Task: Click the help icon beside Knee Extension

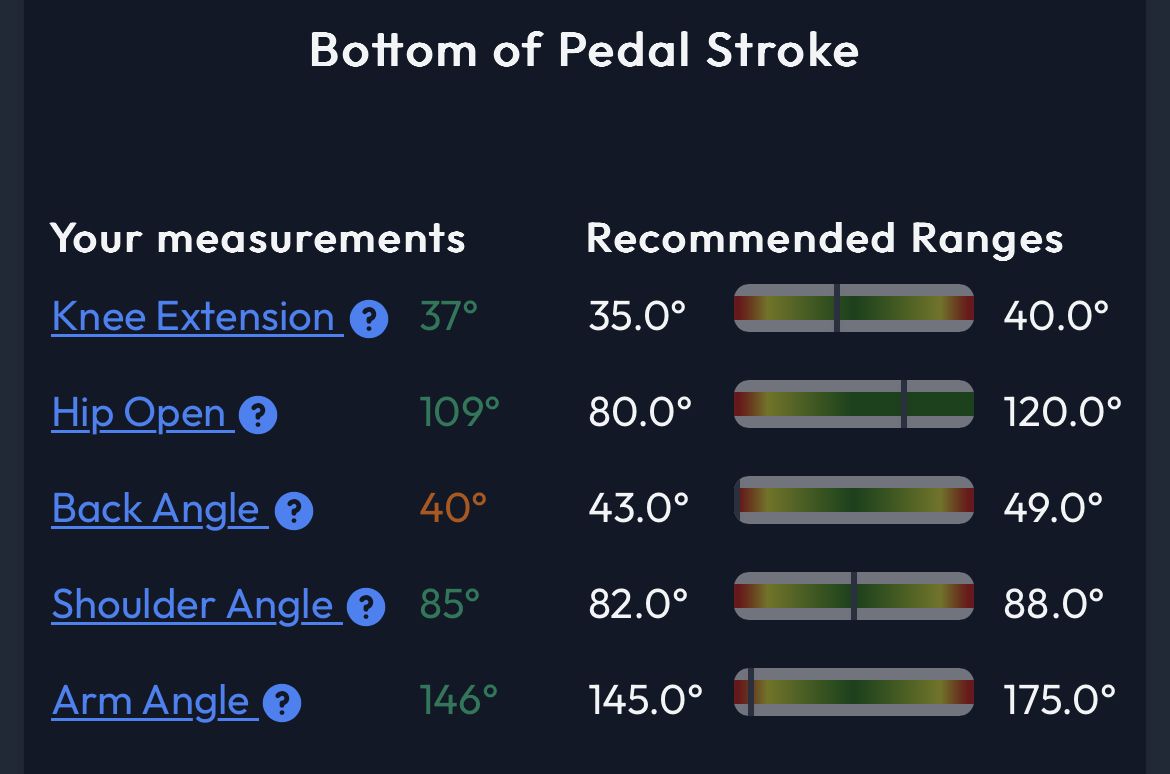Action: (x=369, y=319)
